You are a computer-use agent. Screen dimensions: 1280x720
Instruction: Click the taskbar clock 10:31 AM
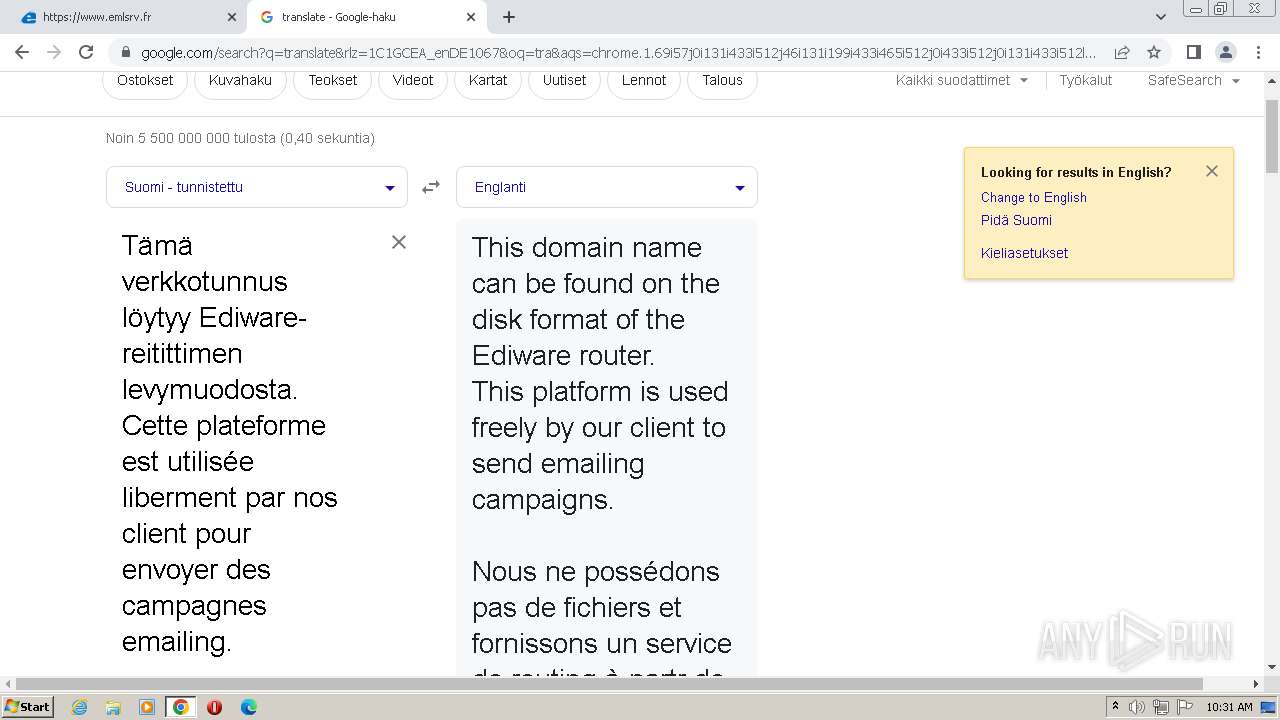point(1229,707)
